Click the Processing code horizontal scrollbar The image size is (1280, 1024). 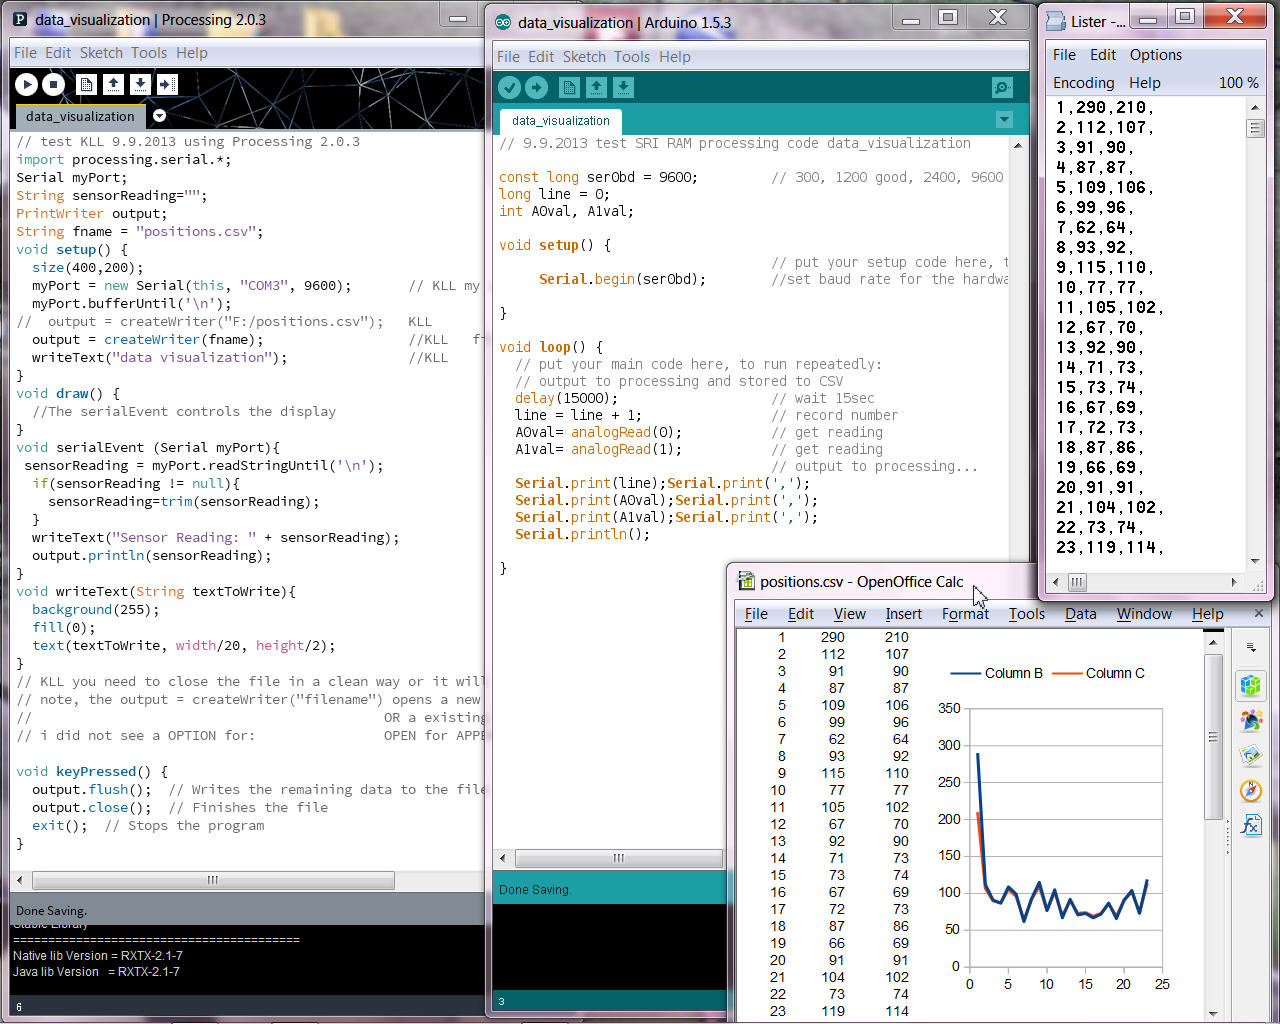pyautogui.click(x=212, y=881)
